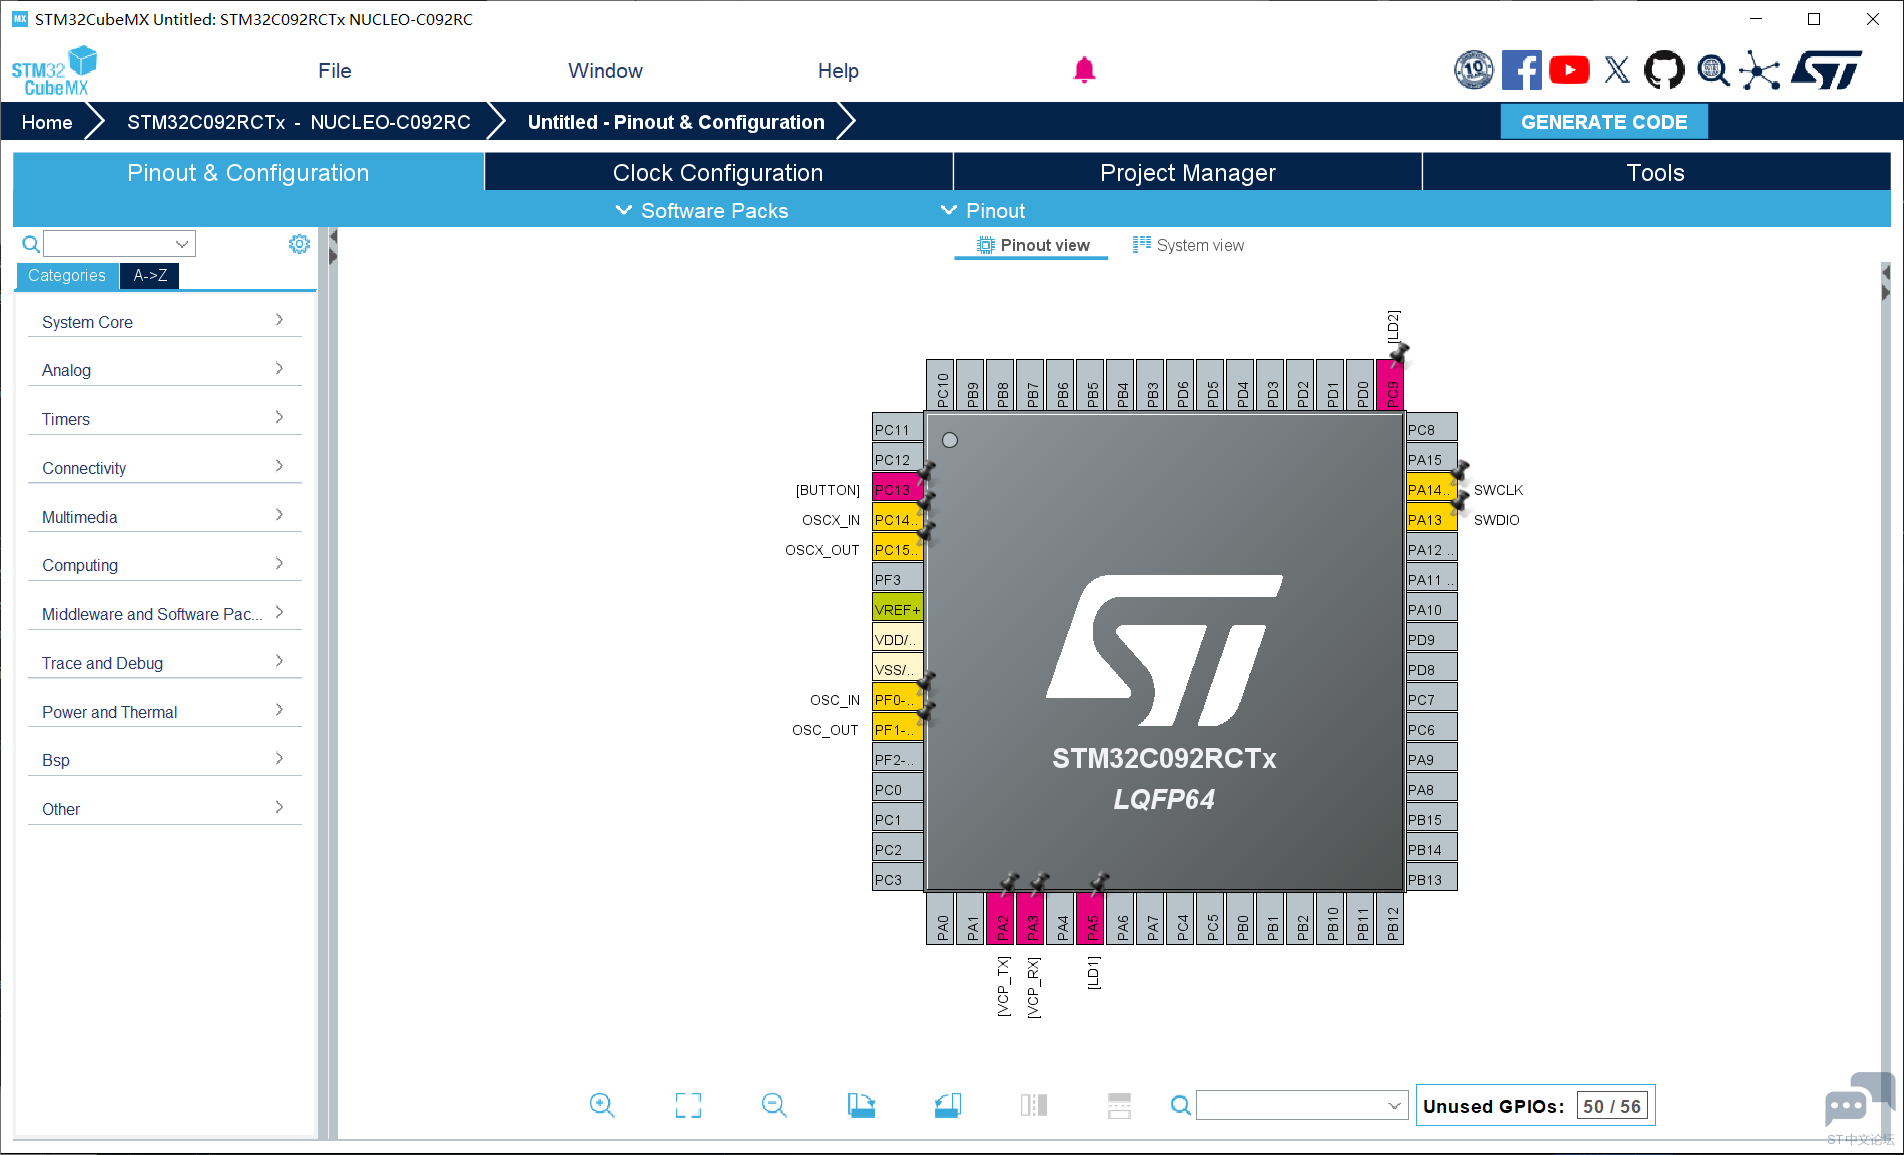Click the zoom out icon below the chip

pyautogui.click(x=774, y=1105)
